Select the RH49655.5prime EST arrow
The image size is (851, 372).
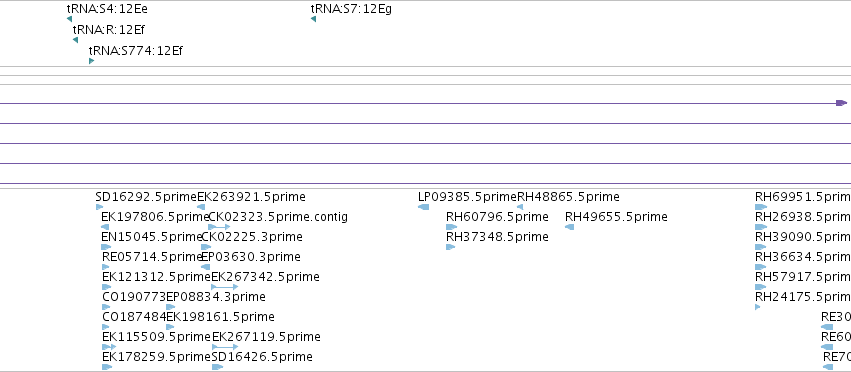click(x=569, y=227)
